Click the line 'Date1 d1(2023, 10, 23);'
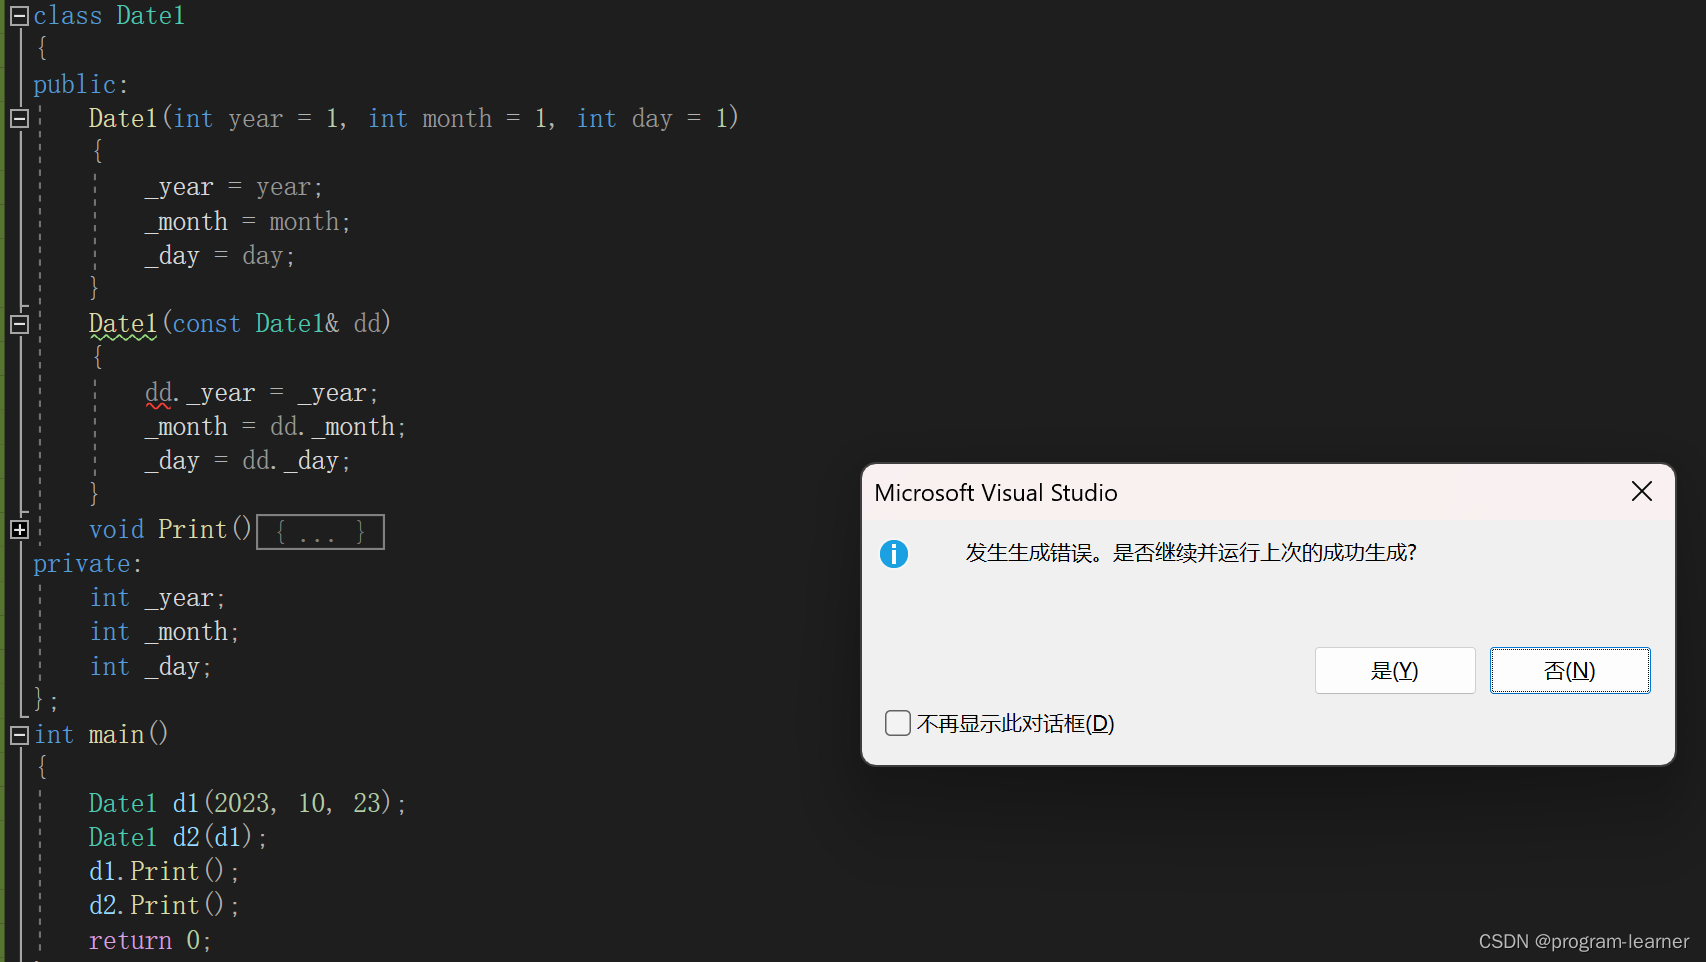 coord(247,803)
